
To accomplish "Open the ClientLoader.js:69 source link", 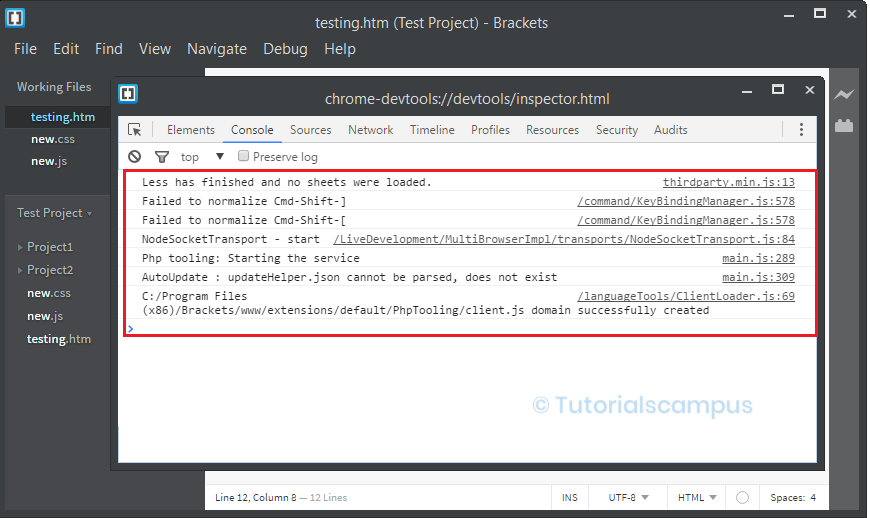I will click(x=686, y=296).
